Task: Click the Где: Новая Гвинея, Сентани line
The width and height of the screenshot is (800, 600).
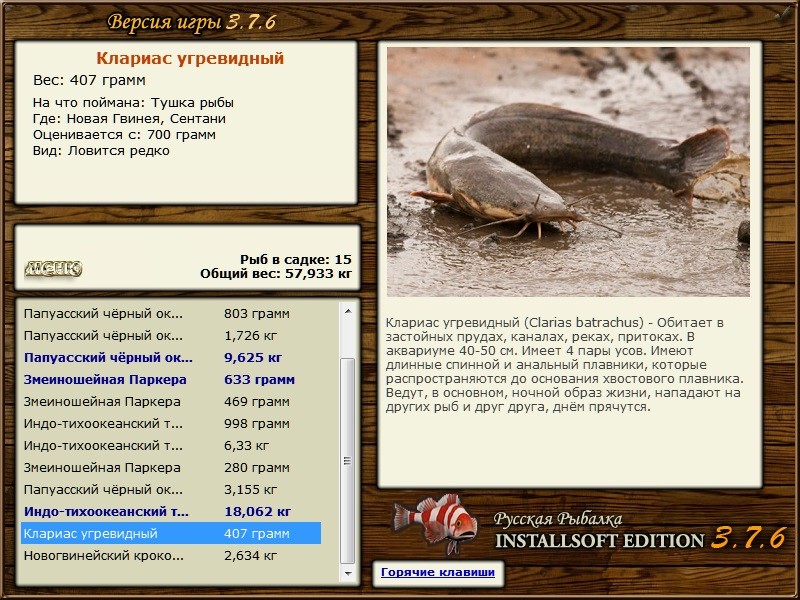Action: 129,119
